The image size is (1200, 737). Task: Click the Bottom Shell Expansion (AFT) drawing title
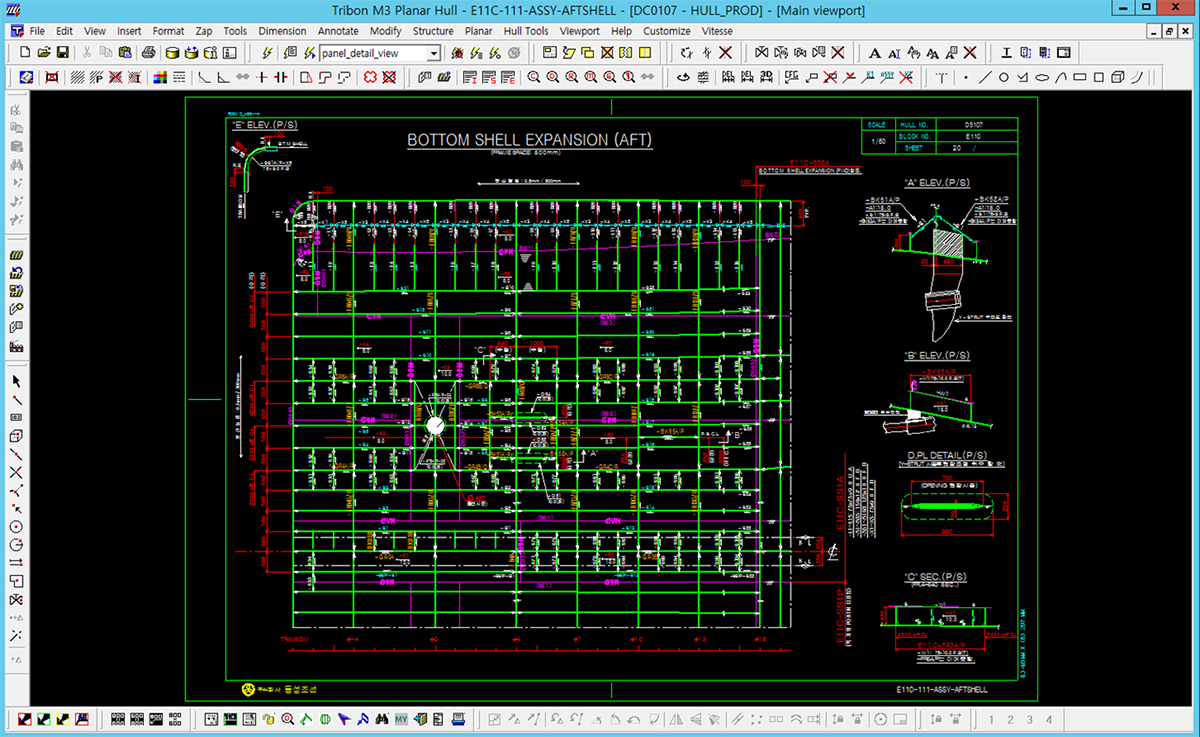529,140
